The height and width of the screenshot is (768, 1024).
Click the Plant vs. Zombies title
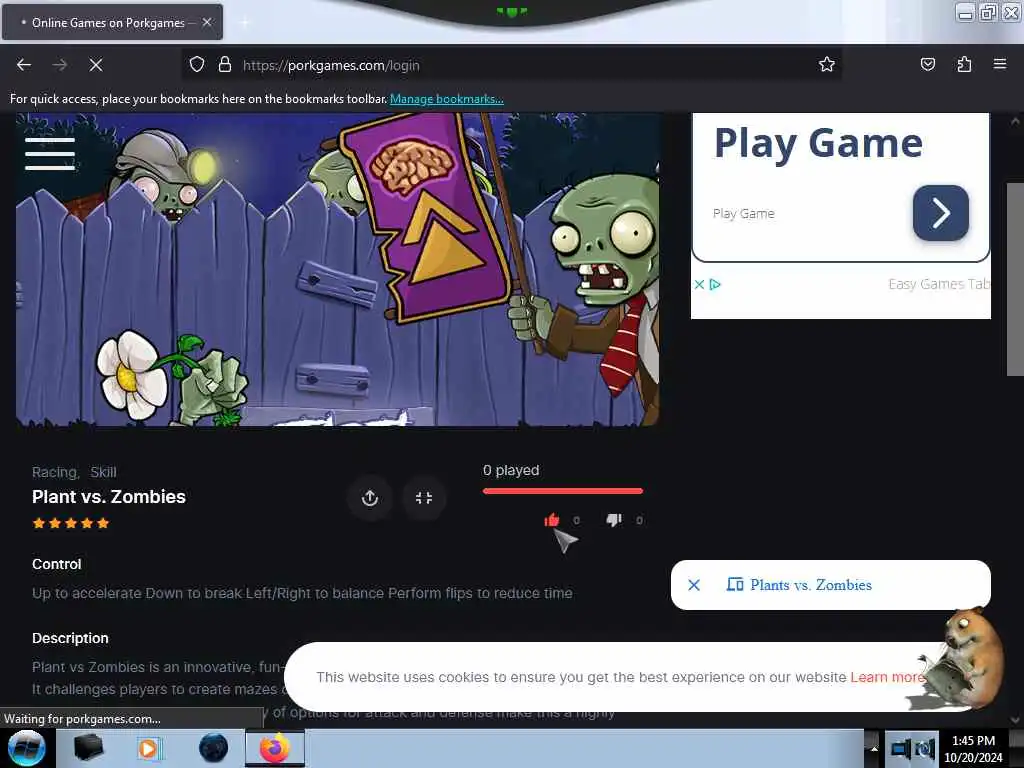109,497
